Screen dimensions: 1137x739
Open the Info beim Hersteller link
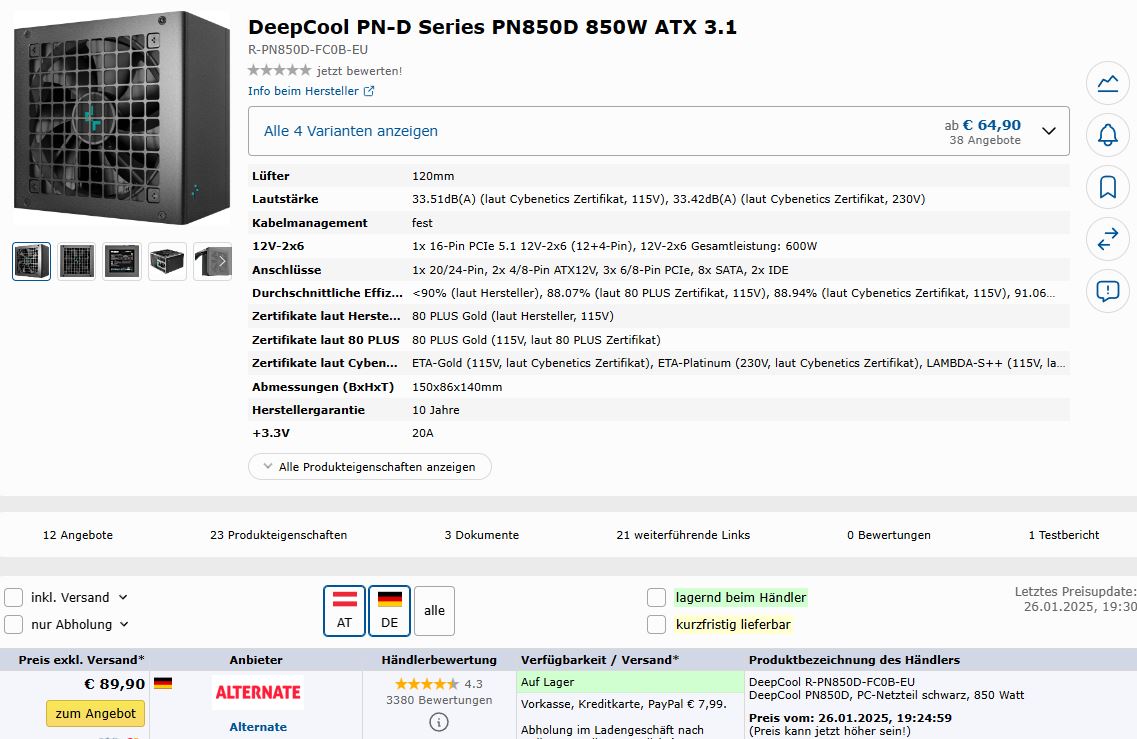click(x=303, y=91)
